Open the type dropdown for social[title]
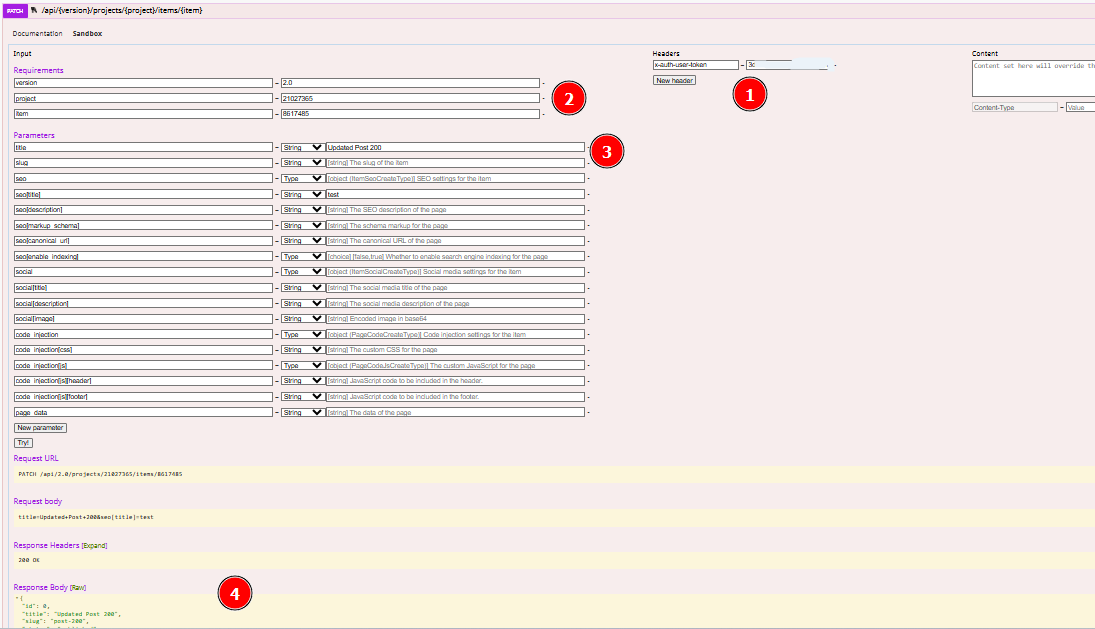Viewport: 1095px width, 629px height. [302, 288]
